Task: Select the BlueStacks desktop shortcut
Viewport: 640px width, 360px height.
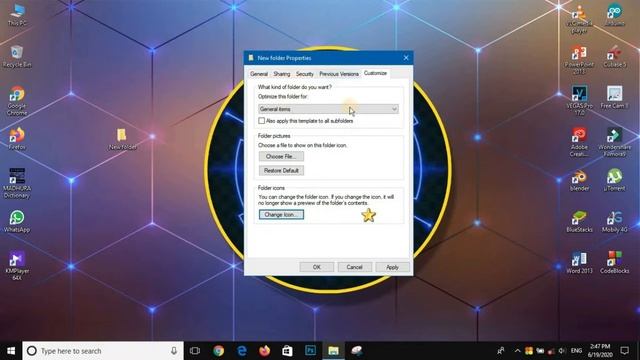Action: 579,221
